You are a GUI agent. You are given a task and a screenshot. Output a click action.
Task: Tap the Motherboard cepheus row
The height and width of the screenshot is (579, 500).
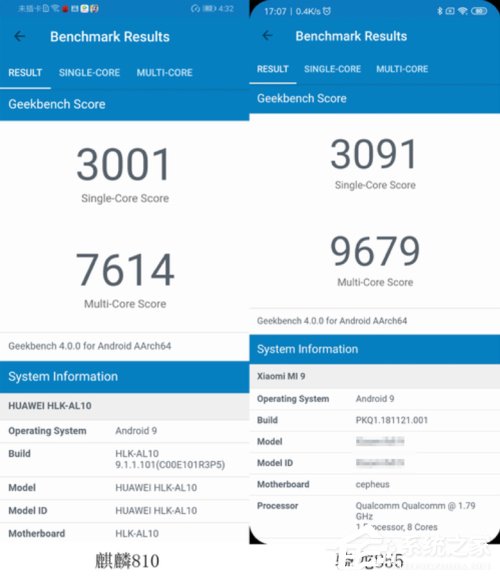pyautogui.click(x=375, y=484)
